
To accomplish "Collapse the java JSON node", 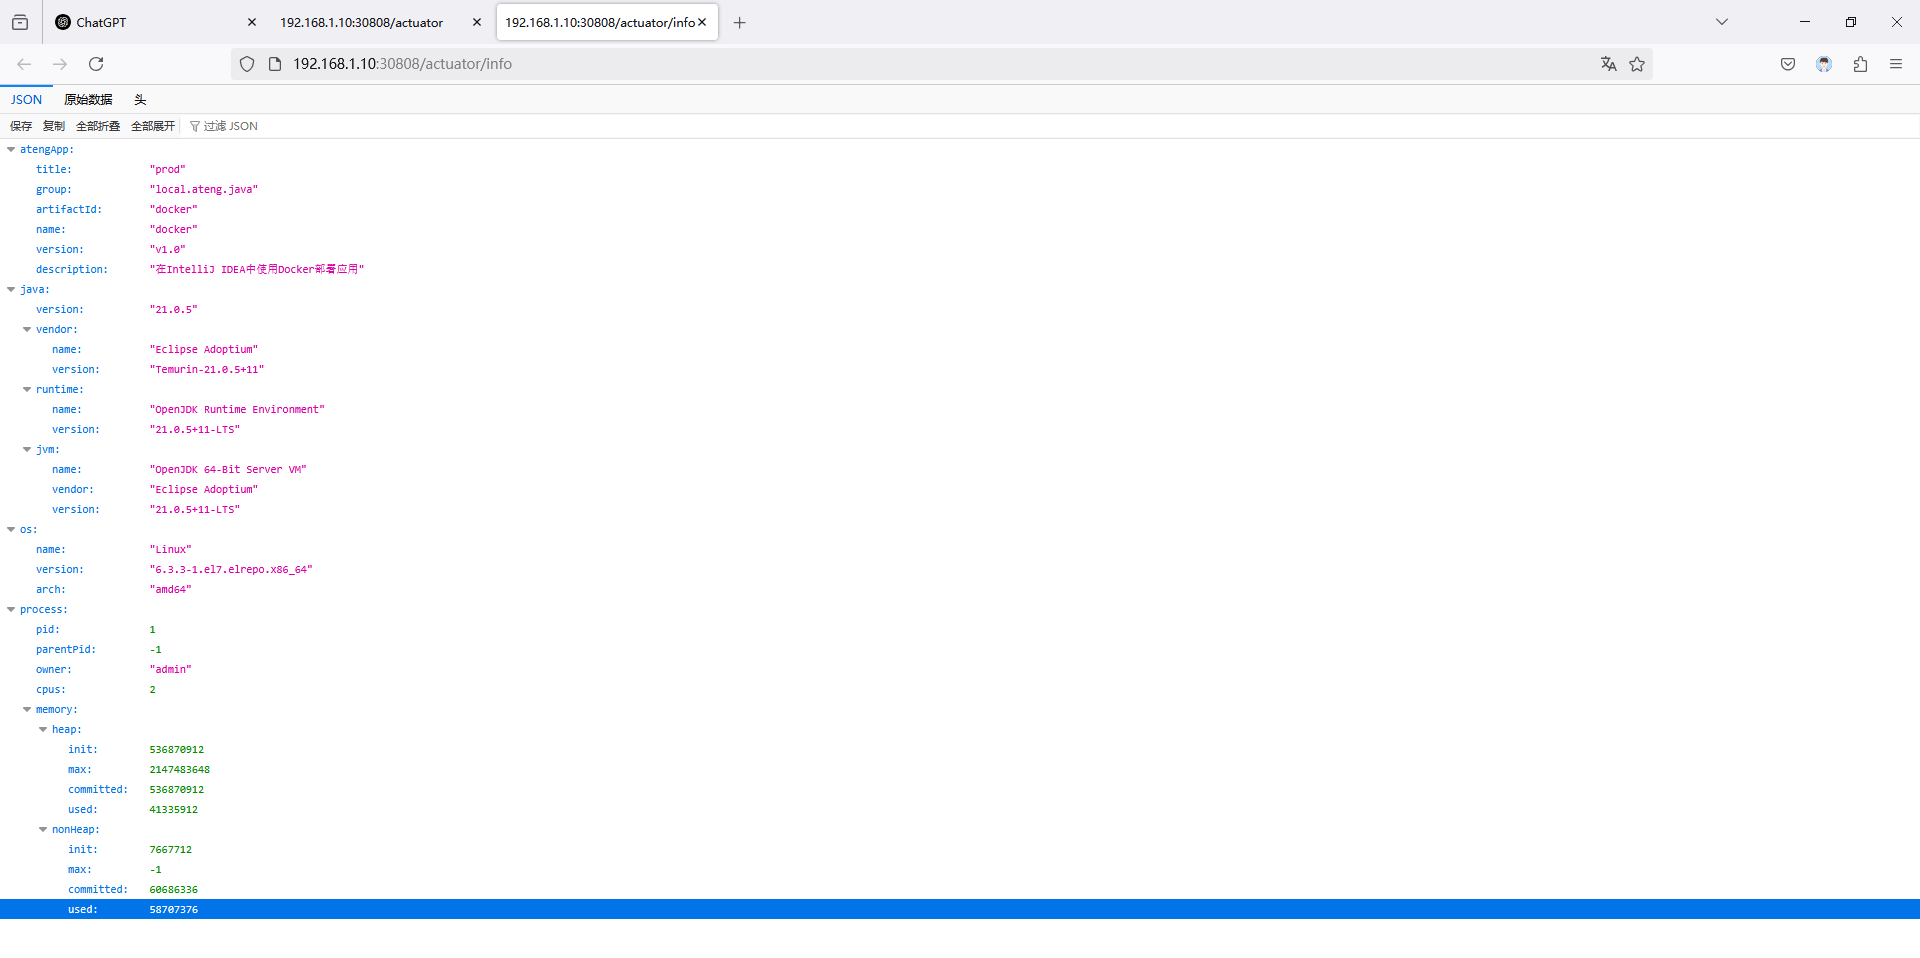I will point(11,290).
